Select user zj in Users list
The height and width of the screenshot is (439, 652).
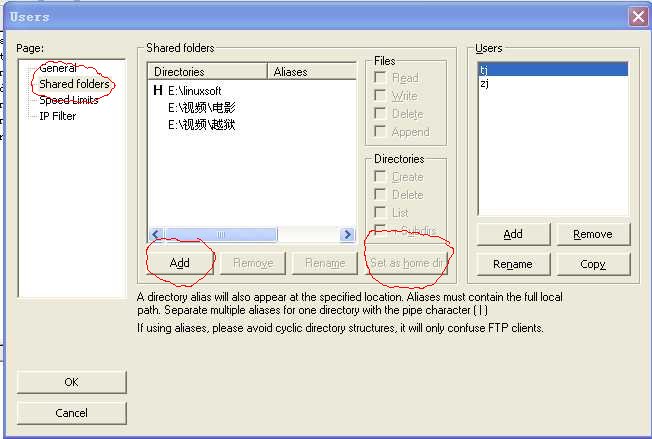tap(485, 84)
